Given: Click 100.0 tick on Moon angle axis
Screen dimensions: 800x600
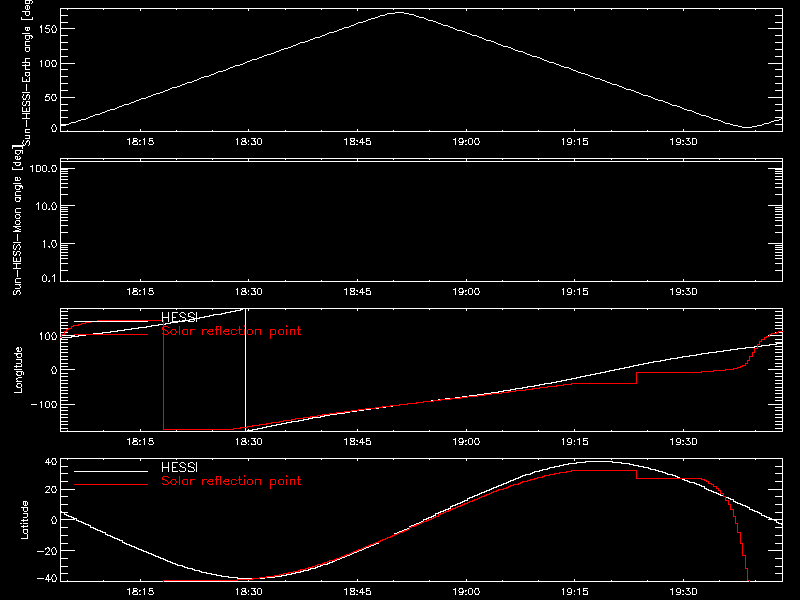Looking at the screenshot, I should 43,168.
